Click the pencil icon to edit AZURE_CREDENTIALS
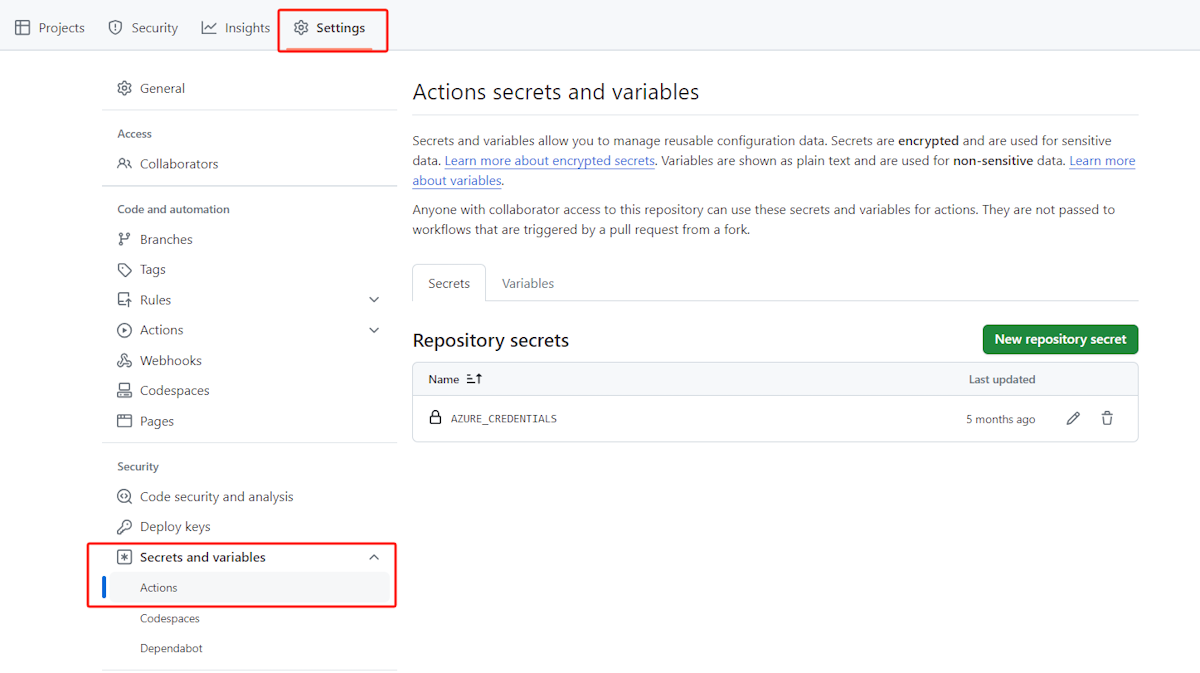 pyautogui.click(x=1073, y=418)
